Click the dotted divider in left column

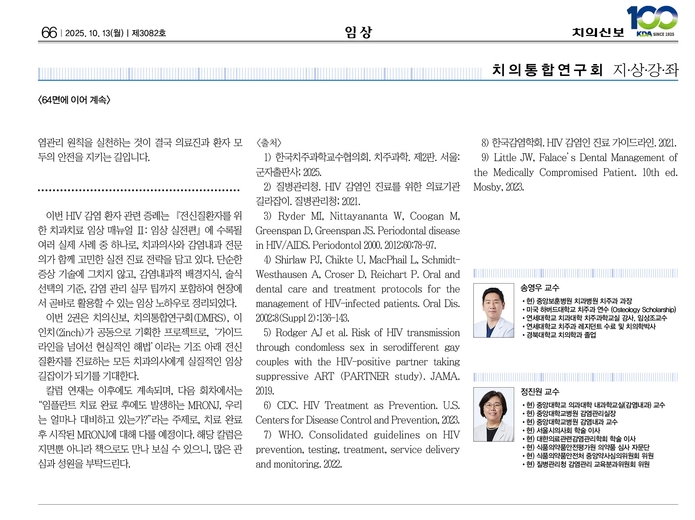pos(140,189)
